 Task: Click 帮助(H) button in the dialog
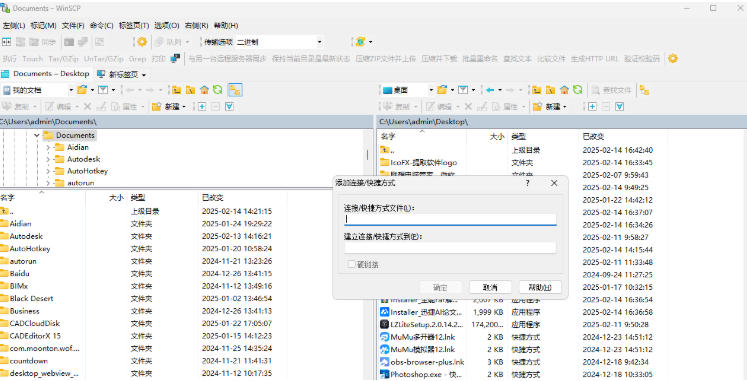tap(540, 287)
